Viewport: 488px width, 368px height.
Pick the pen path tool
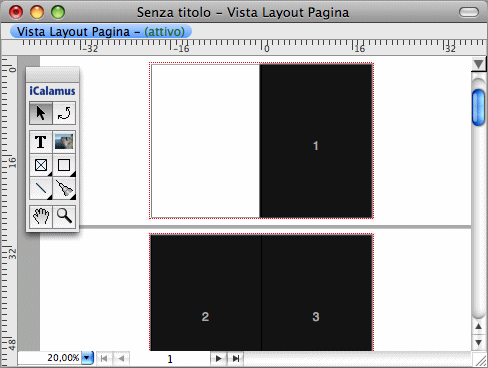pos(64,188)
